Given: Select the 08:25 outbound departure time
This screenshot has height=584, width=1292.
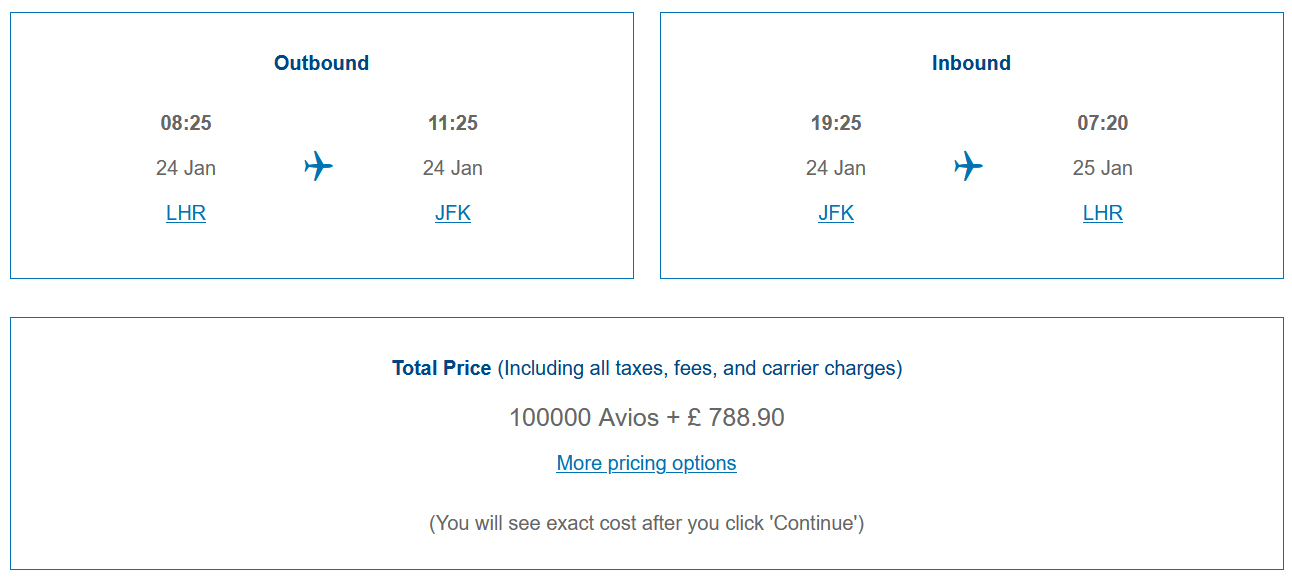Looking at the screenshot, I should click(x=186, y=123).
